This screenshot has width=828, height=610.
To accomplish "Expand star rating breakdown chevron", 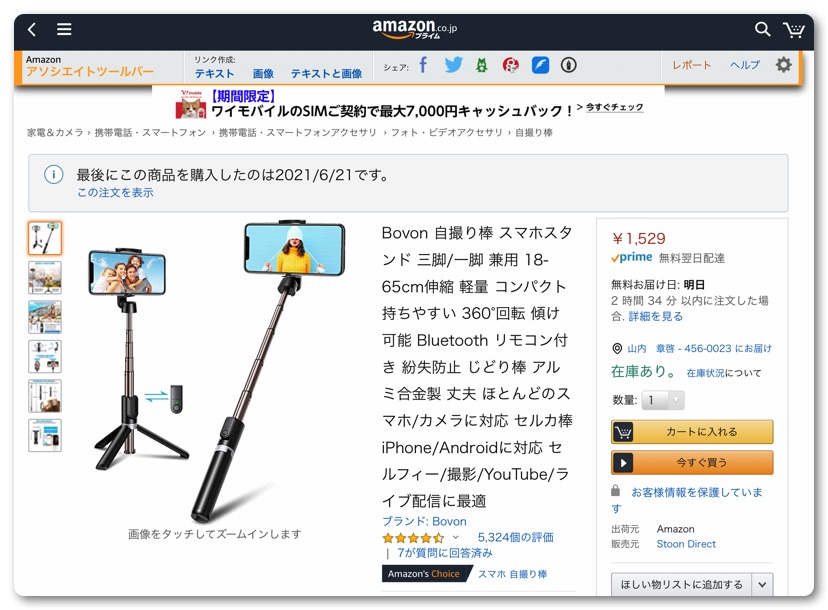I will tap(455, 538).
